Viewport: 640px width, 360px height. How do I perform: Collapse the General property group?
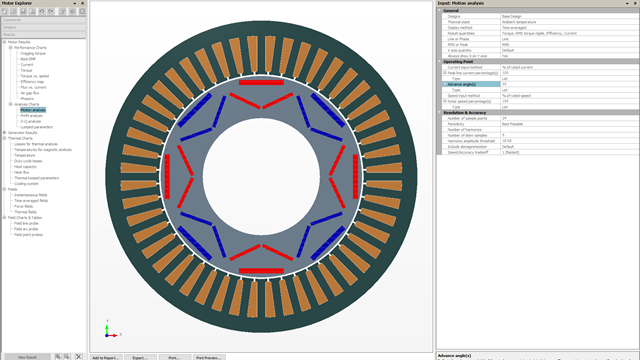coord(440,11)
